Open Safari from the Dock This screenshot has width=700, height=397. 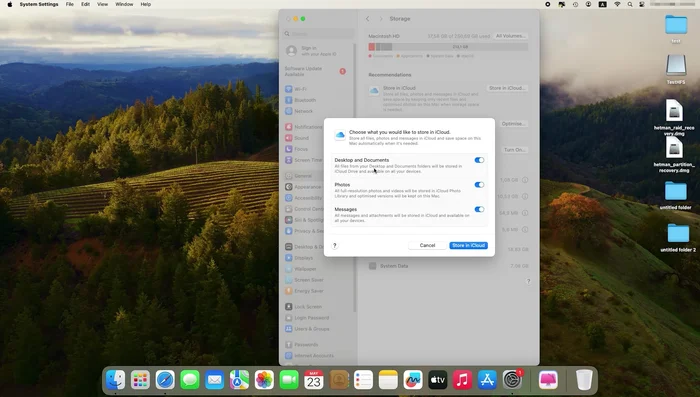click(x=165, y=380)
